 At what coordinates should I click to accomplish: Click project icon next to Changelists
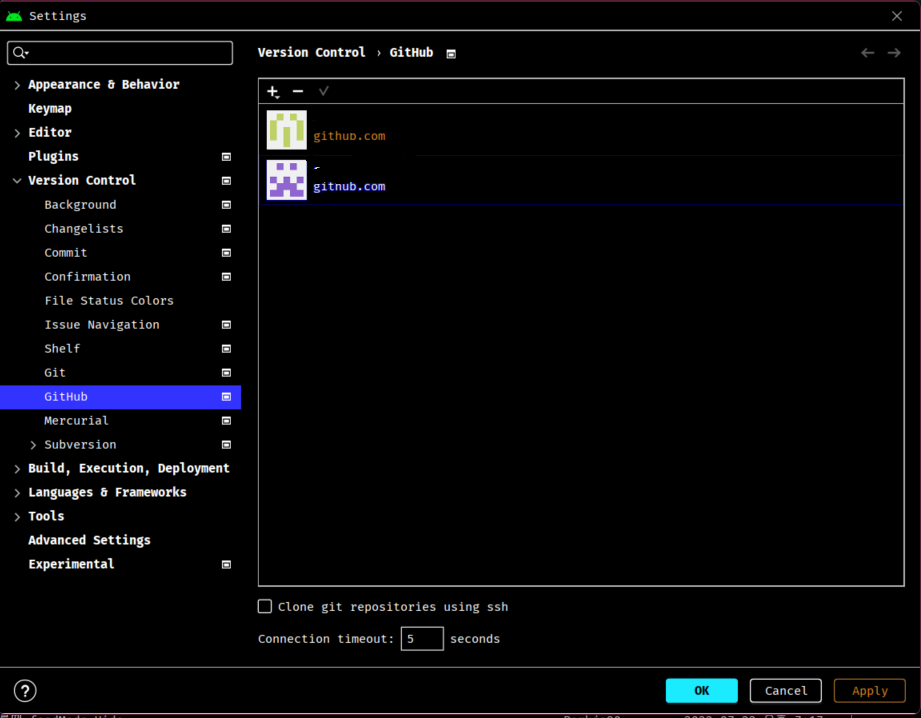226,229
